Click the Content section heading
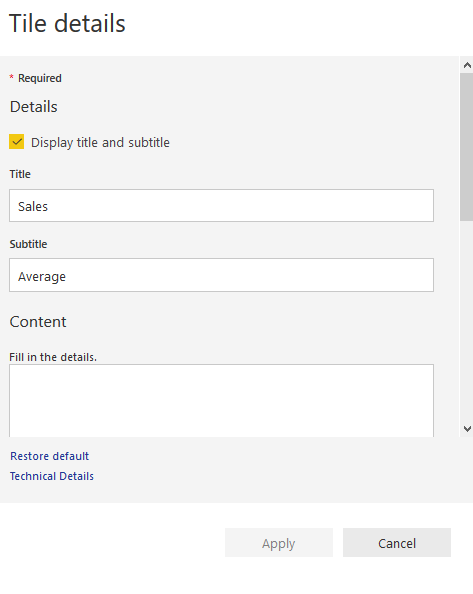This screenshot has width=473, height=594. click(38, 322)
